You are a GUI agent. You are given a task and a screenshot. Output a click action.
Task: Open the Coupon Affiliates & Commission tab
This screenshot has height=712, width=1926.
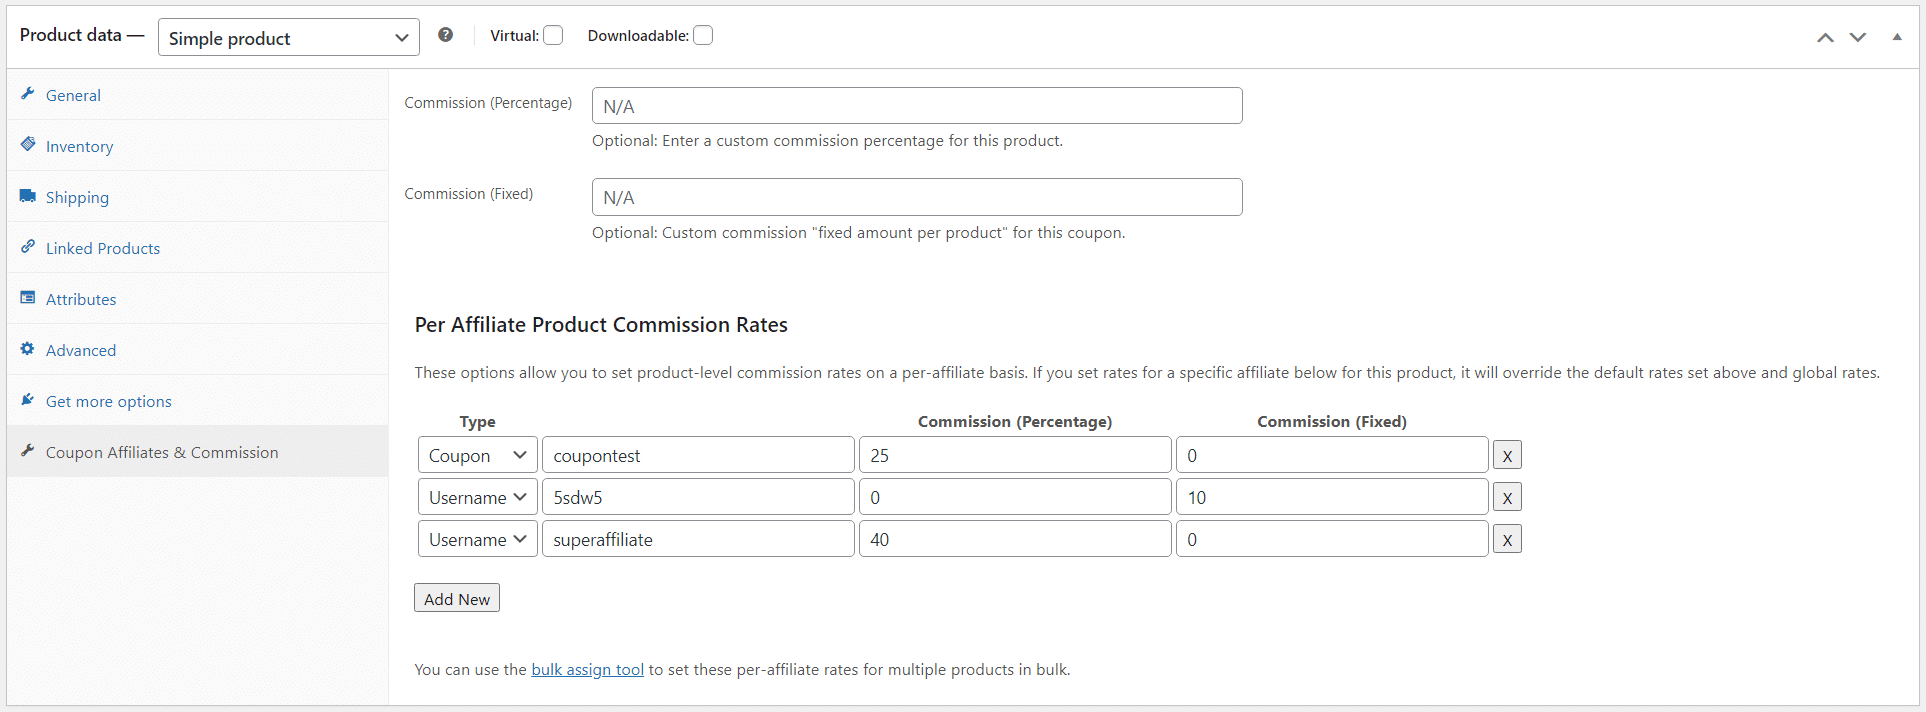pyautogui.click(x=198, y=452)
